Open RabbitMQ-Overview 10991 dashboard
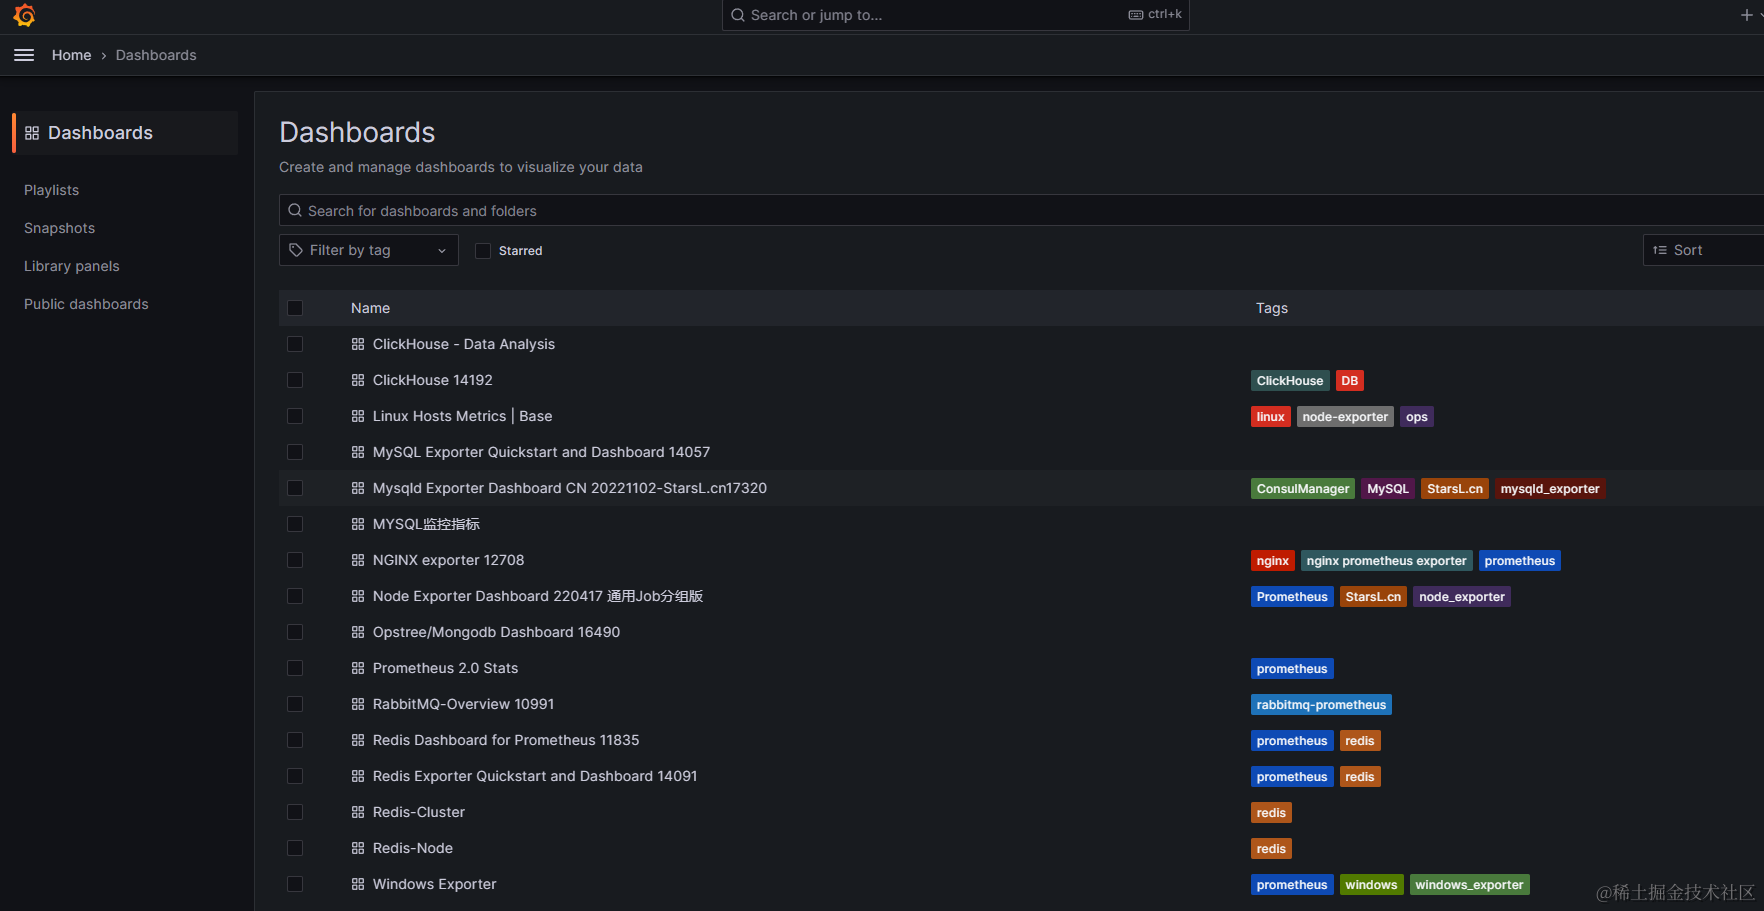This screenshot has width=1764, height=911. click(463, 704)
